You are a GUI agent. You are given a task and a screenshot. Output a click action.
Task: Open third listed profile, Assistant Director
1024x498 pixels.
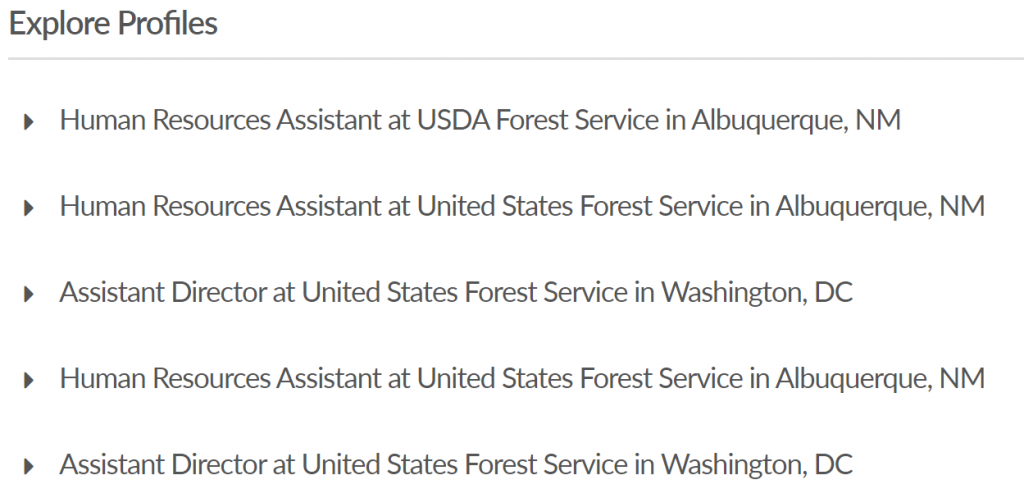point(456,293)
